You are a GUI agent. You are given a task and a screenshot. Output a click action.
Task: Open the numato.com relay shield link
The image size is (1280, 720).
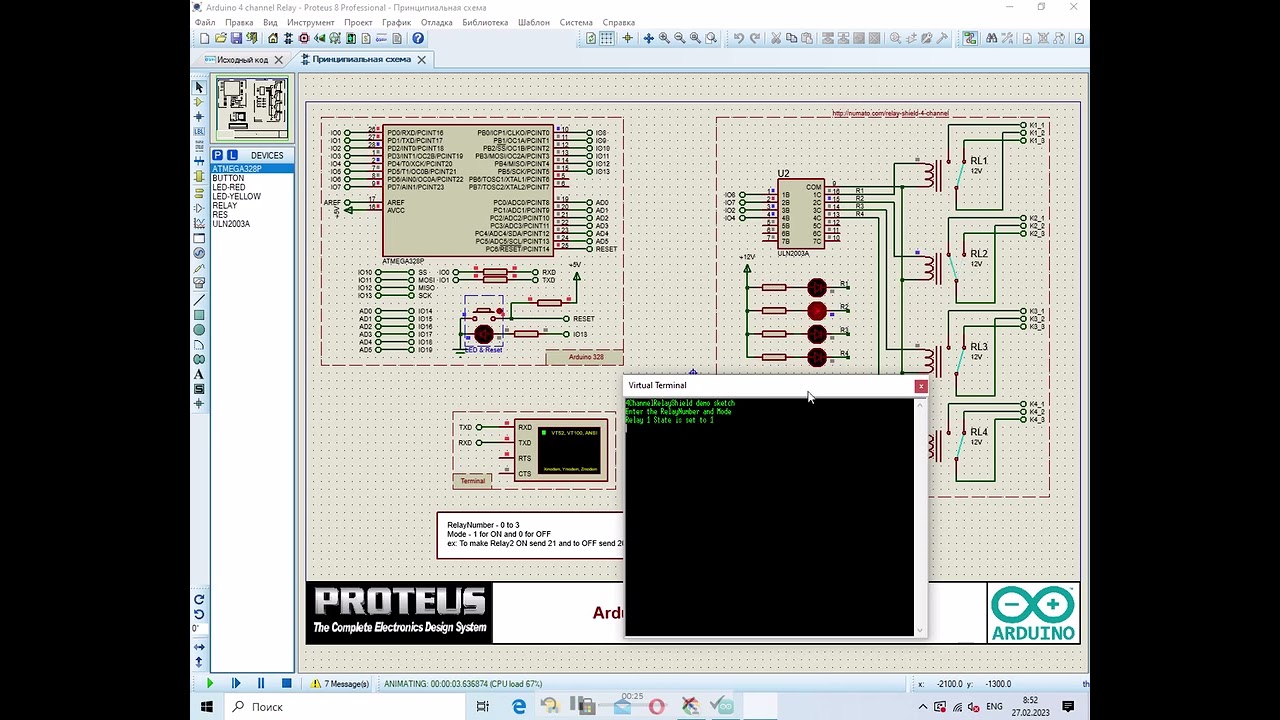(x=890, y=113)
